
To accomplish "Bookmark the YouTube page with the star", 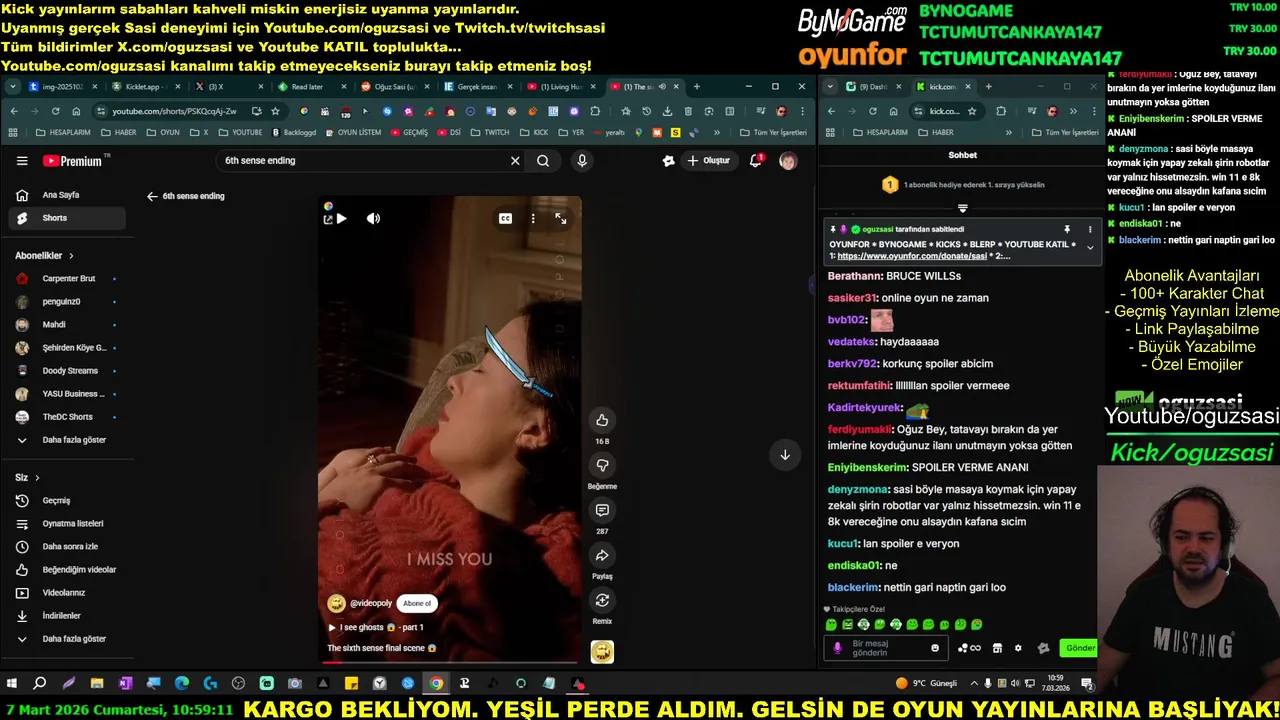I will coord(275,111).
